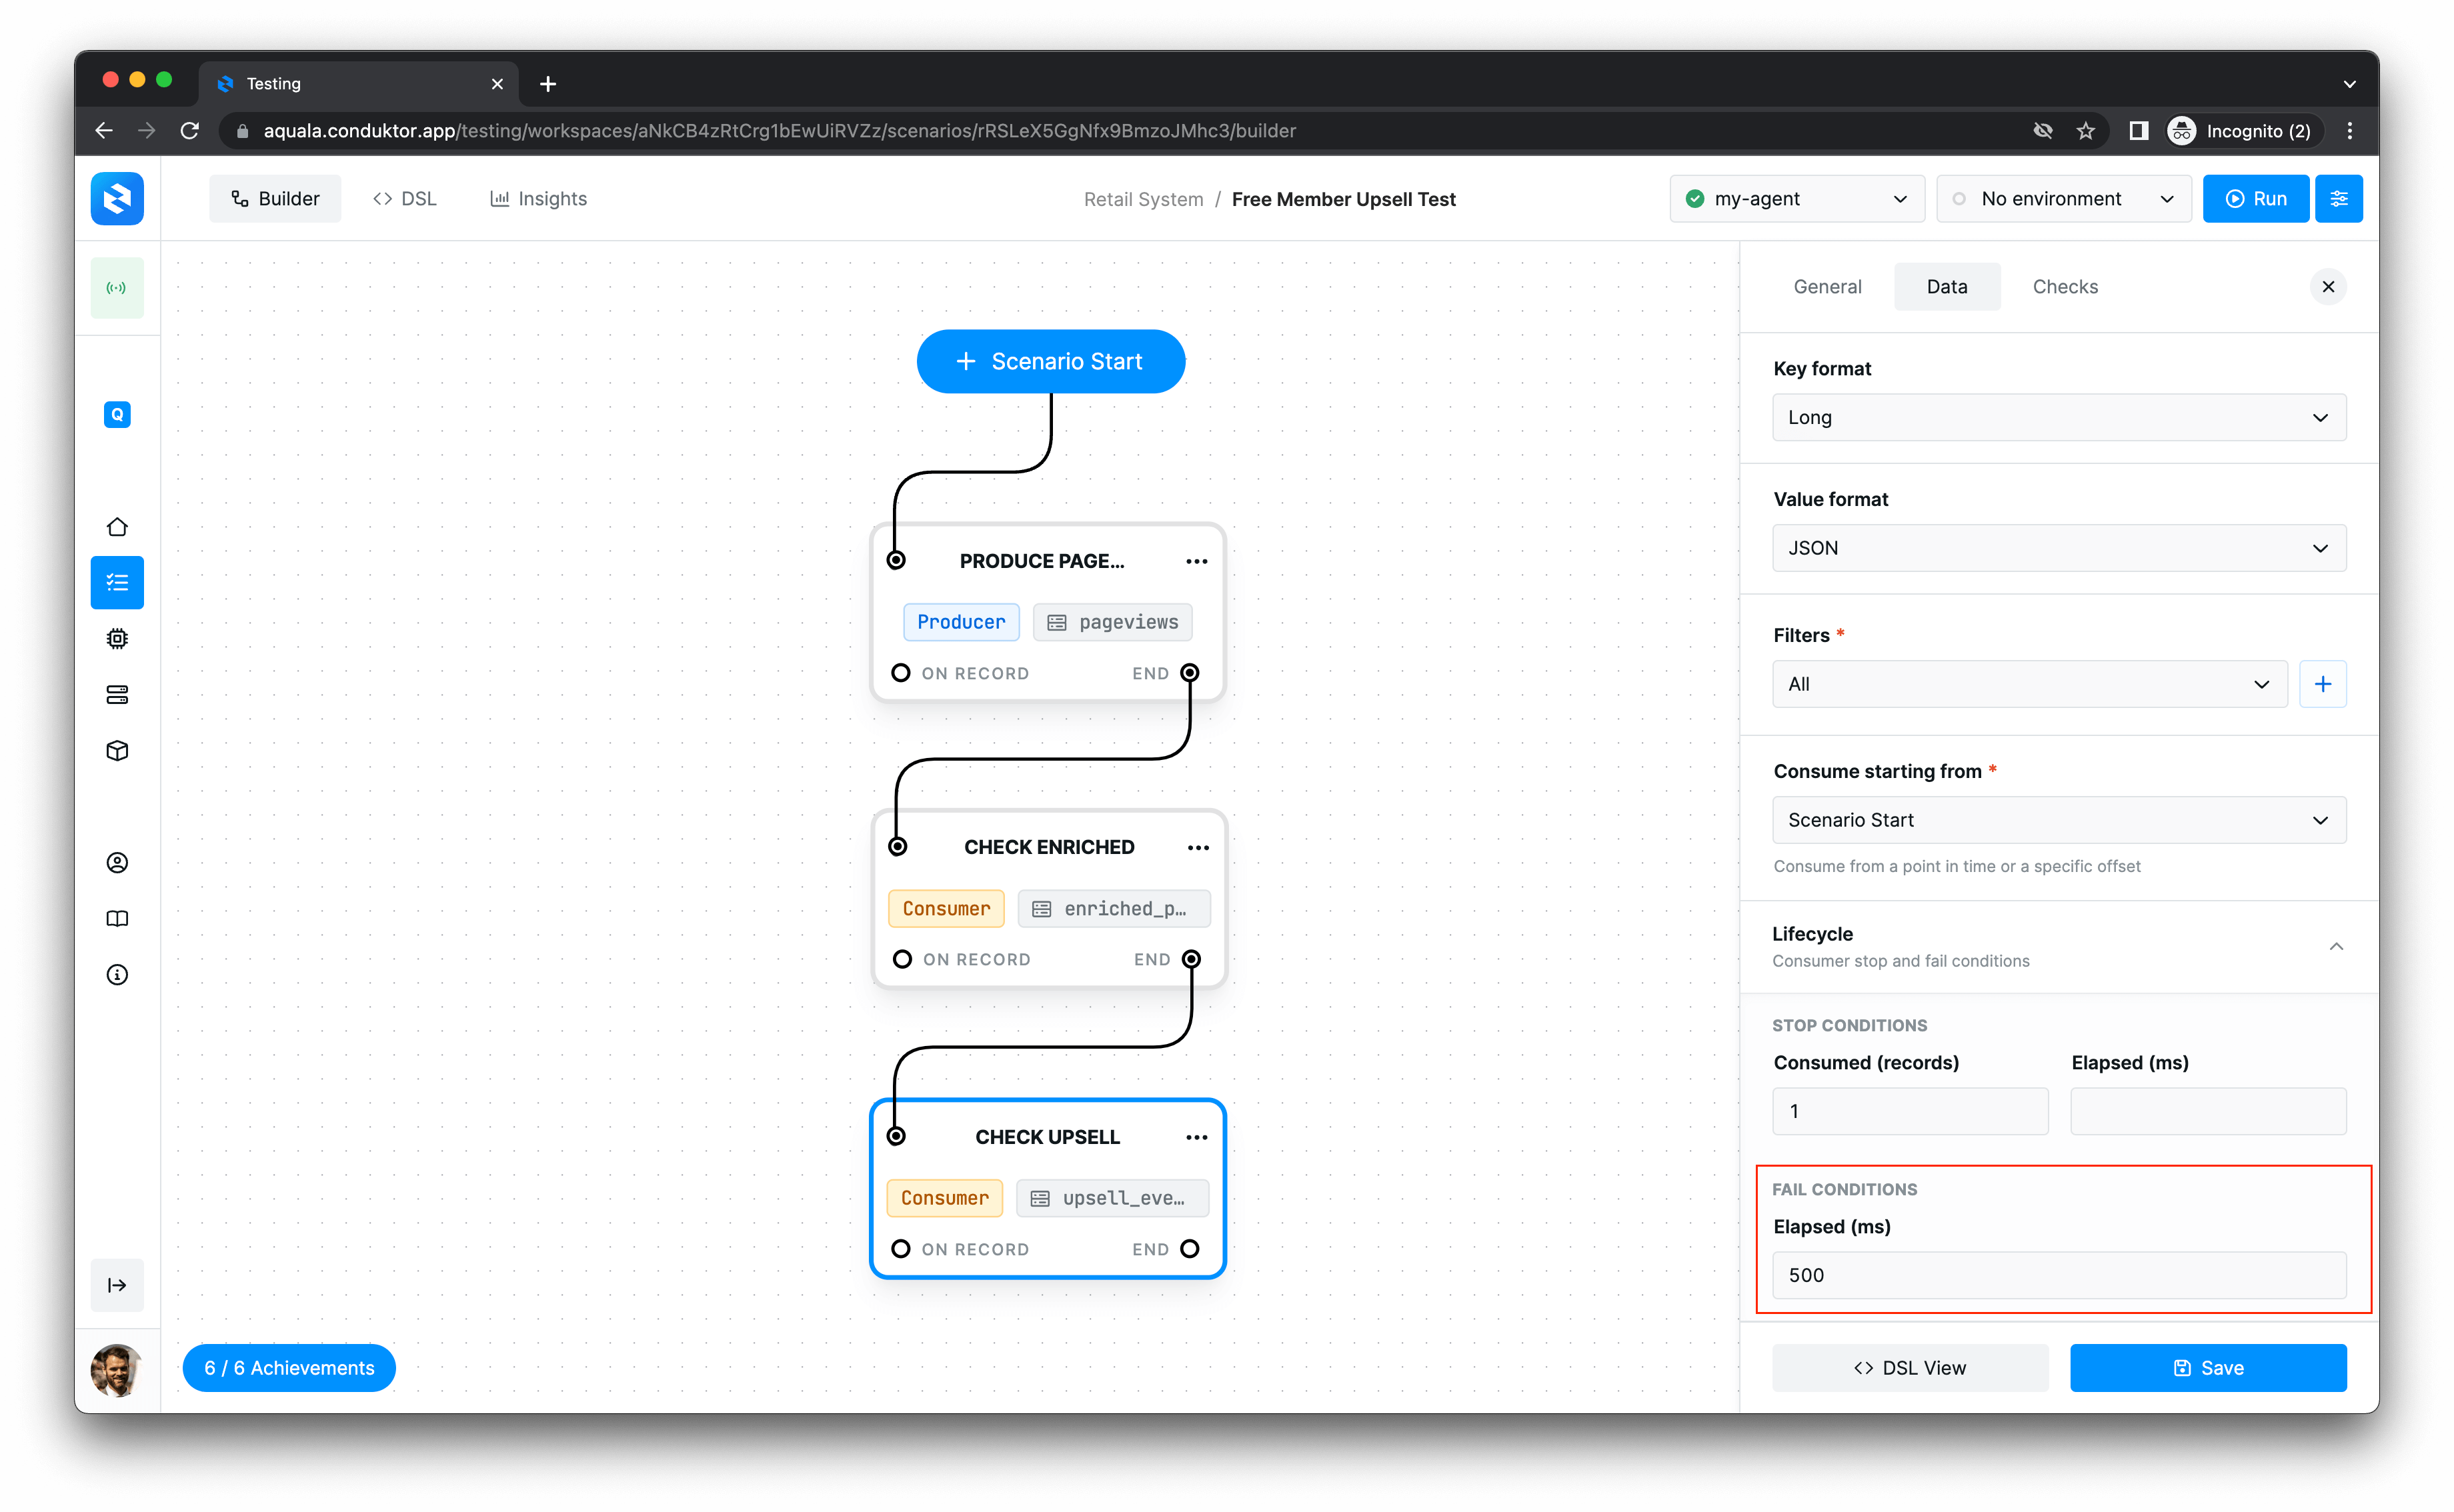Click the blue Q sidebar icon
2454x1512 pixels.
click(x=117, y=414)
